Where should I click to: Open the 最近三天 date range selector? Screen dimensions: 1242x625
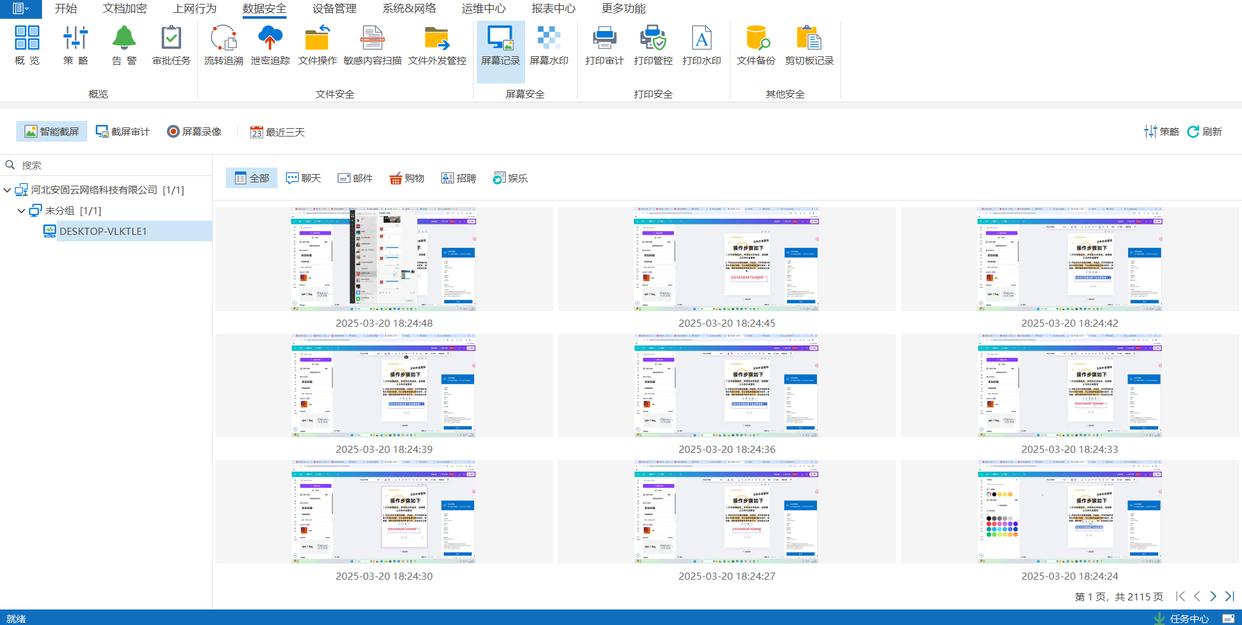(277, 132)
